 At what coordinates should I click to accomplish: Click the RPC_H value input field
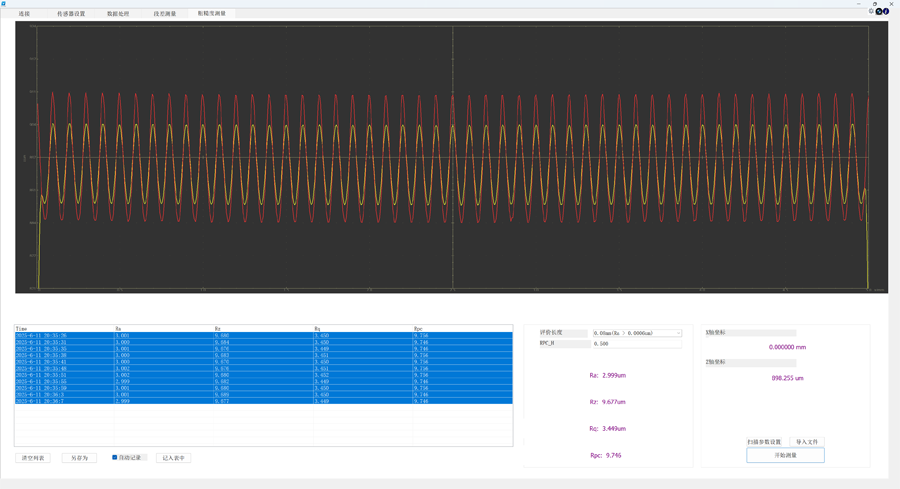[x=636, y=344]
